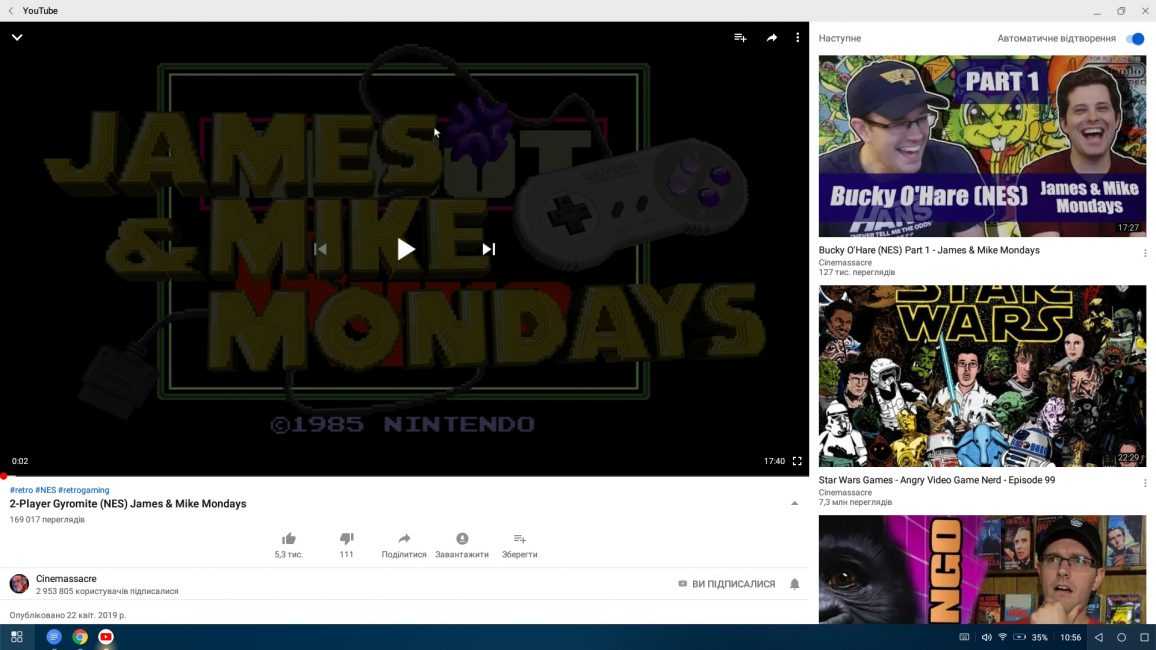The height and width of the screenshot is (650, 1156).
Task: Click the red video progress scrubber
Action: click(3, 476)
